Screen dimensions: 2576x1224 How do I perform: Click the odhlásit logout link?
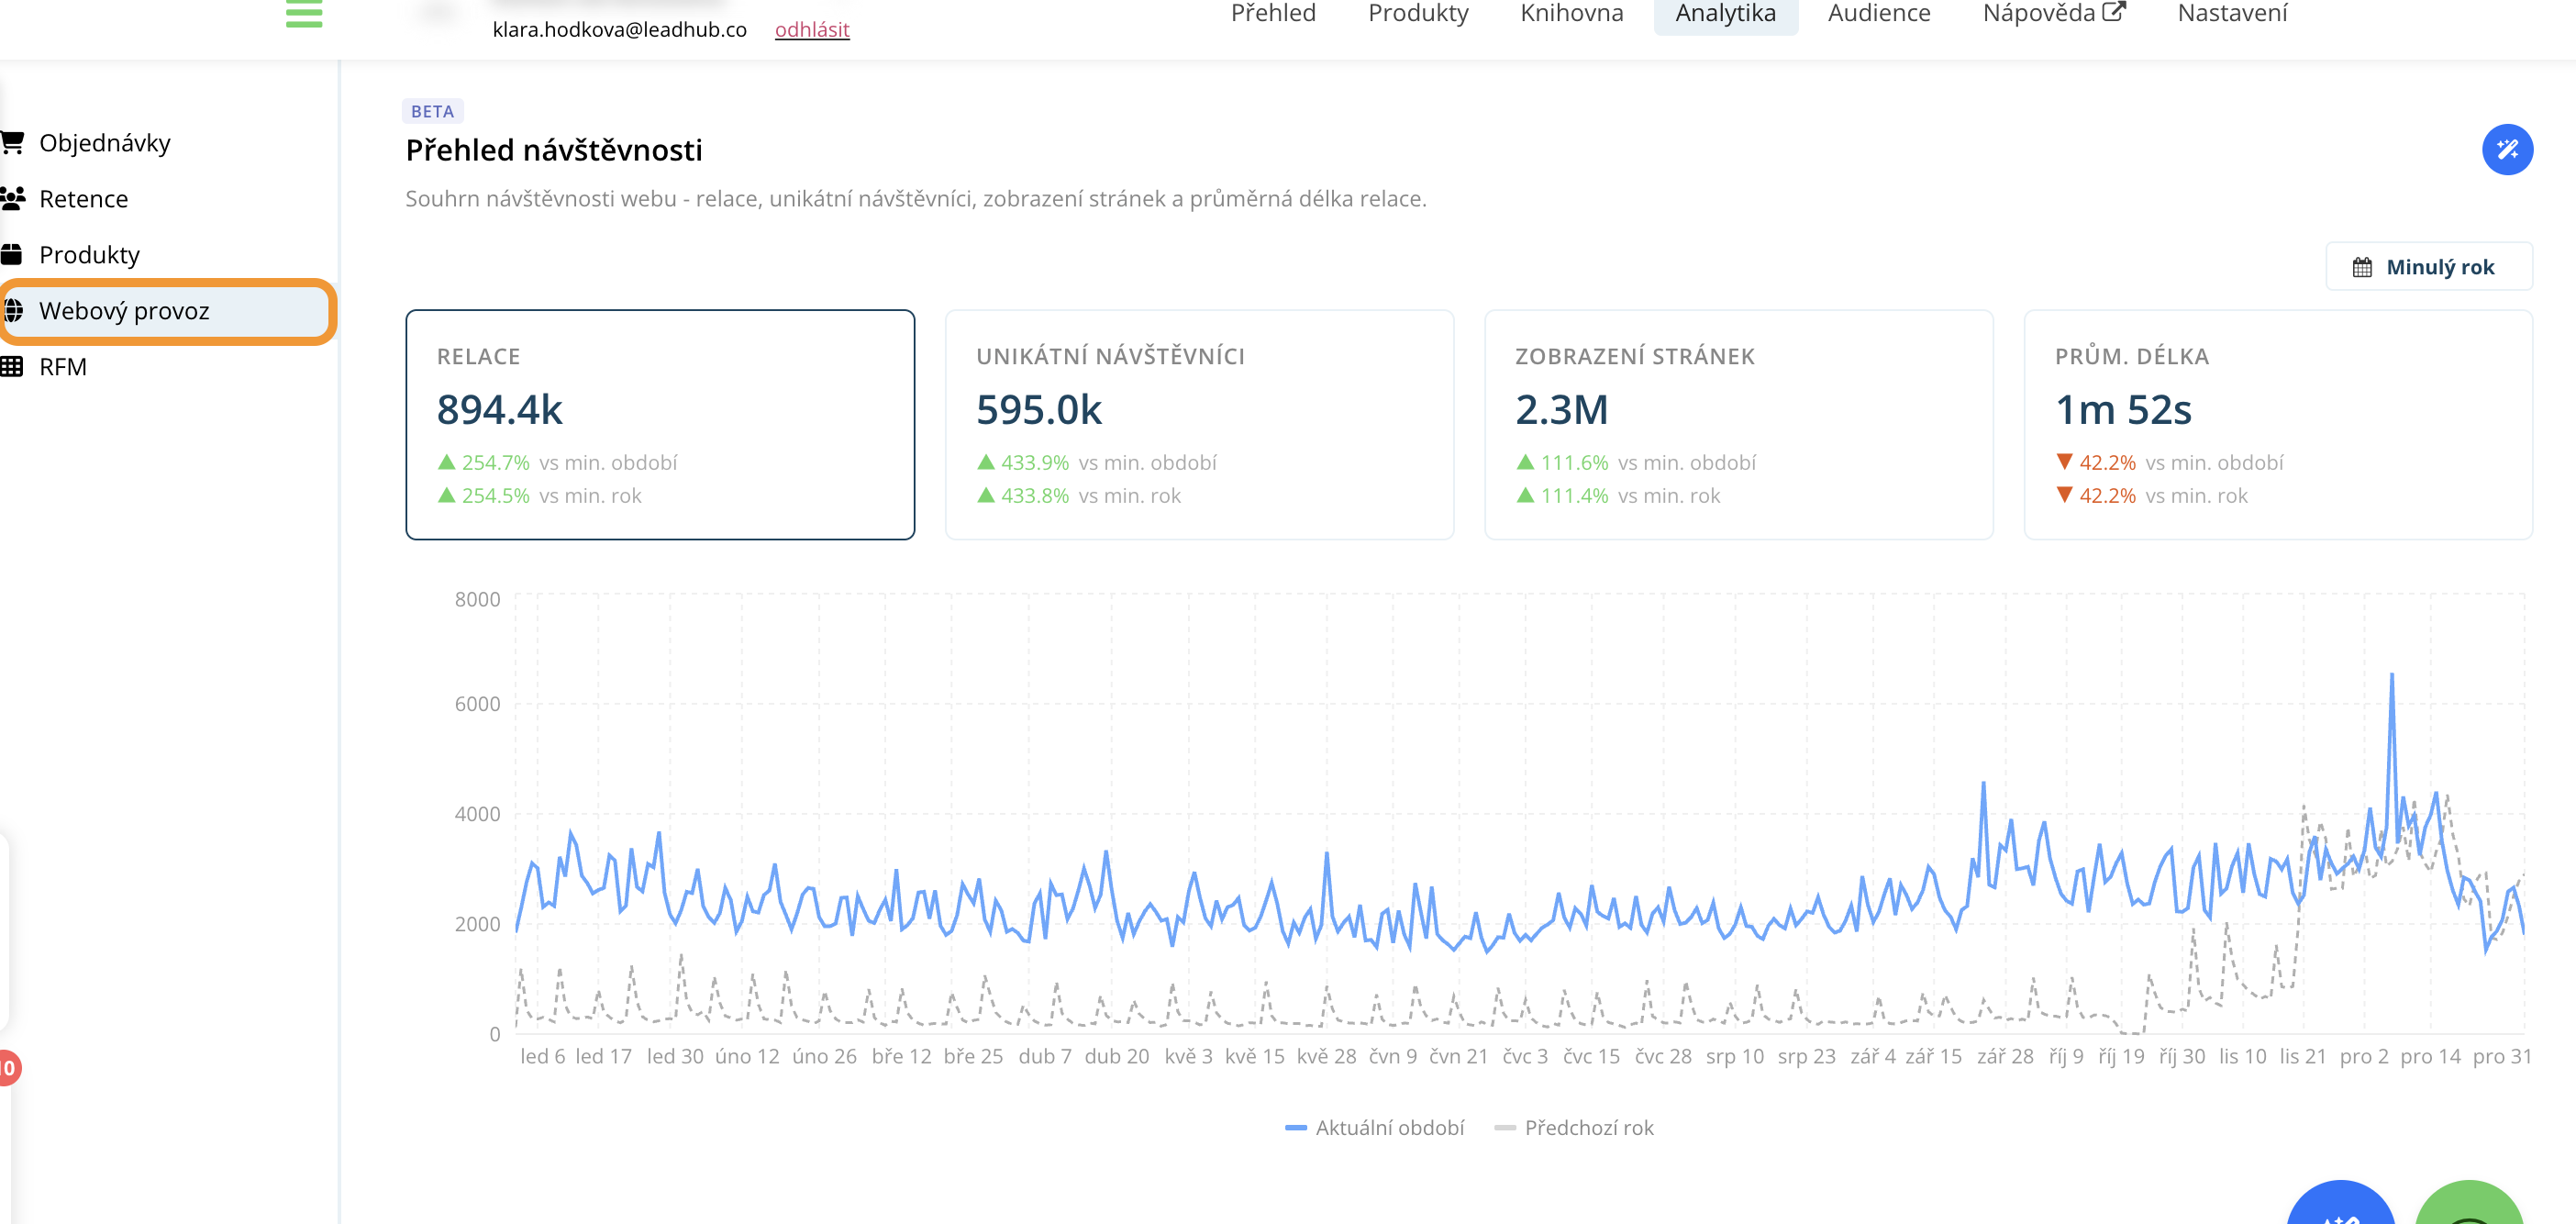[x=811, y=30]
